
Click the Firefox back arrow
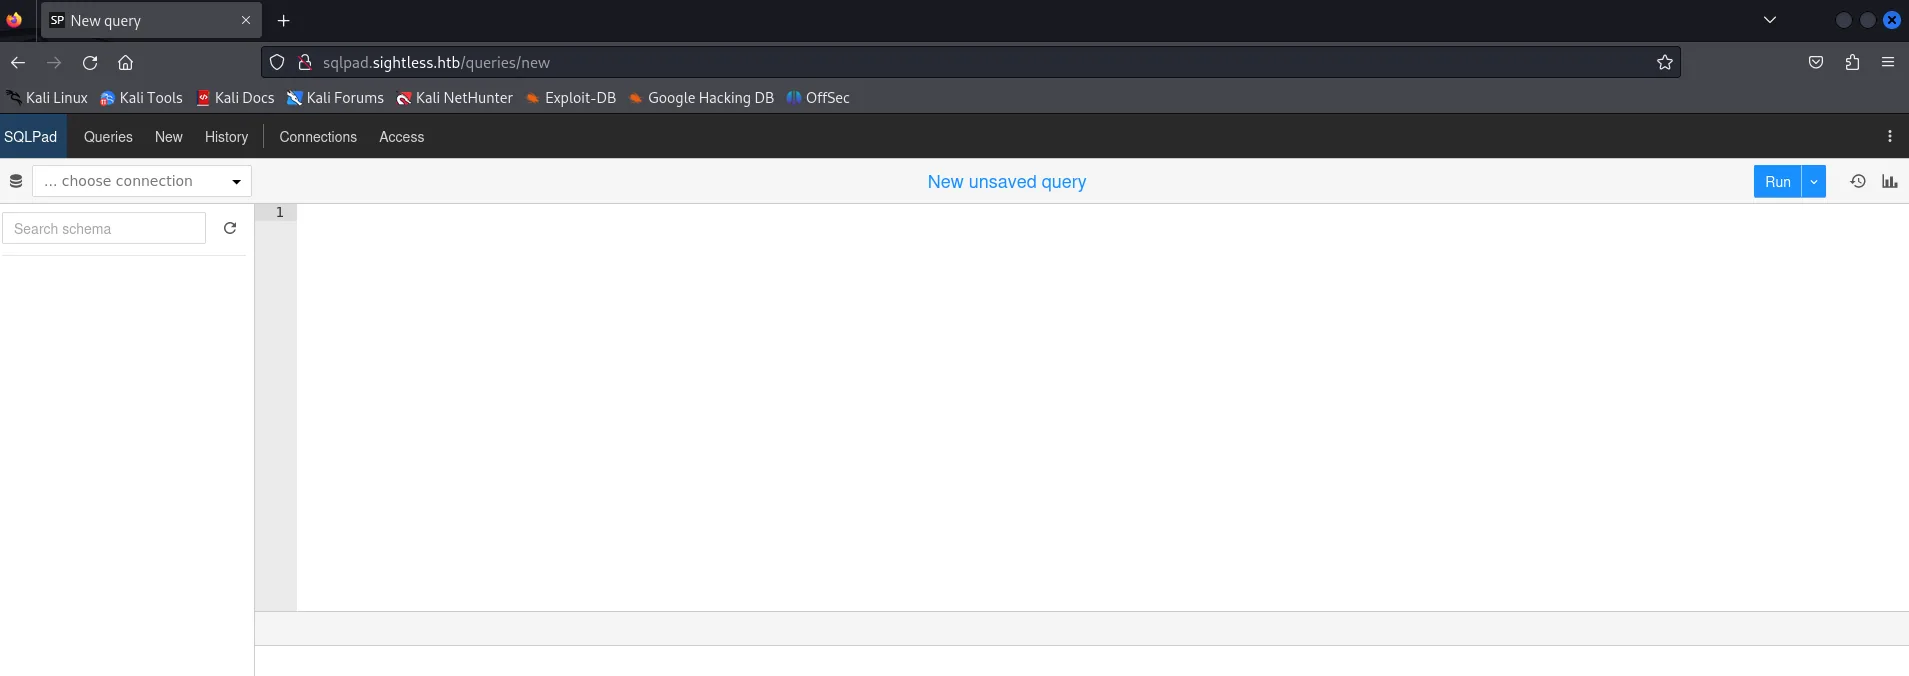click(18, 62)
